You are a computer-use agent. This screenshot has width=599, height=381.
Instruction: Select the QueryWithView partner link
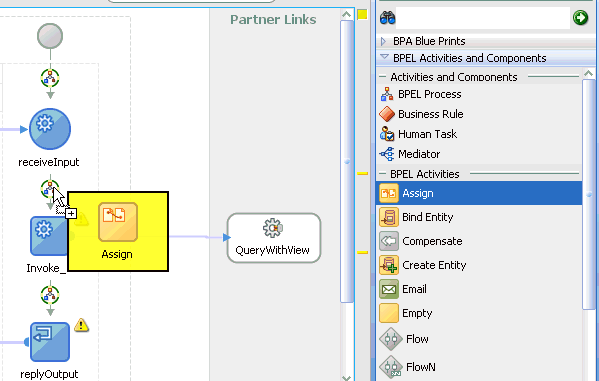pos(274,238)
